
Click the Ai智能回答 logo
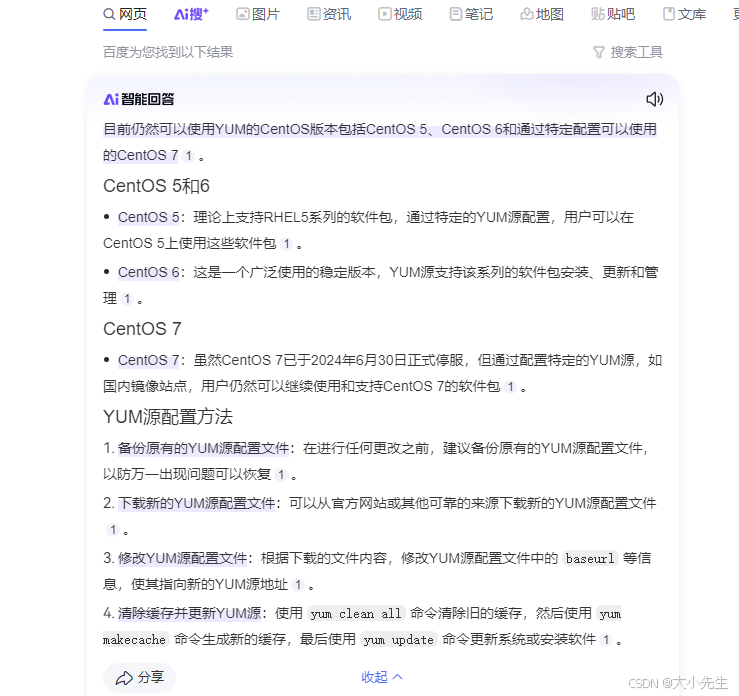coord(139,99)
